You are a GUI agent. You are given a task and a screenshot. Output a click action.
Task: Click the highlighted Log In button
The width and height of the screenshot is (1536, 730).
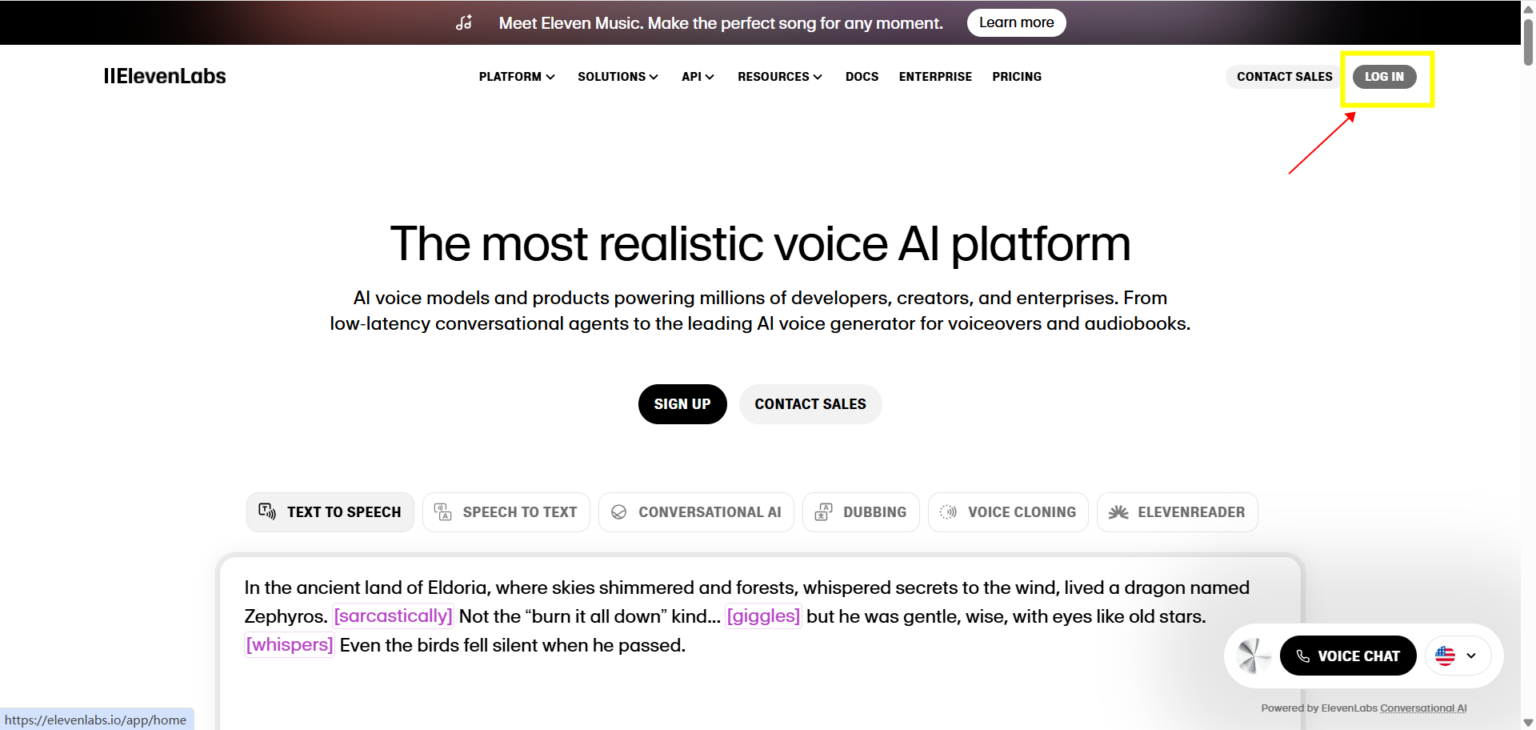click(x=1384, y=76)
